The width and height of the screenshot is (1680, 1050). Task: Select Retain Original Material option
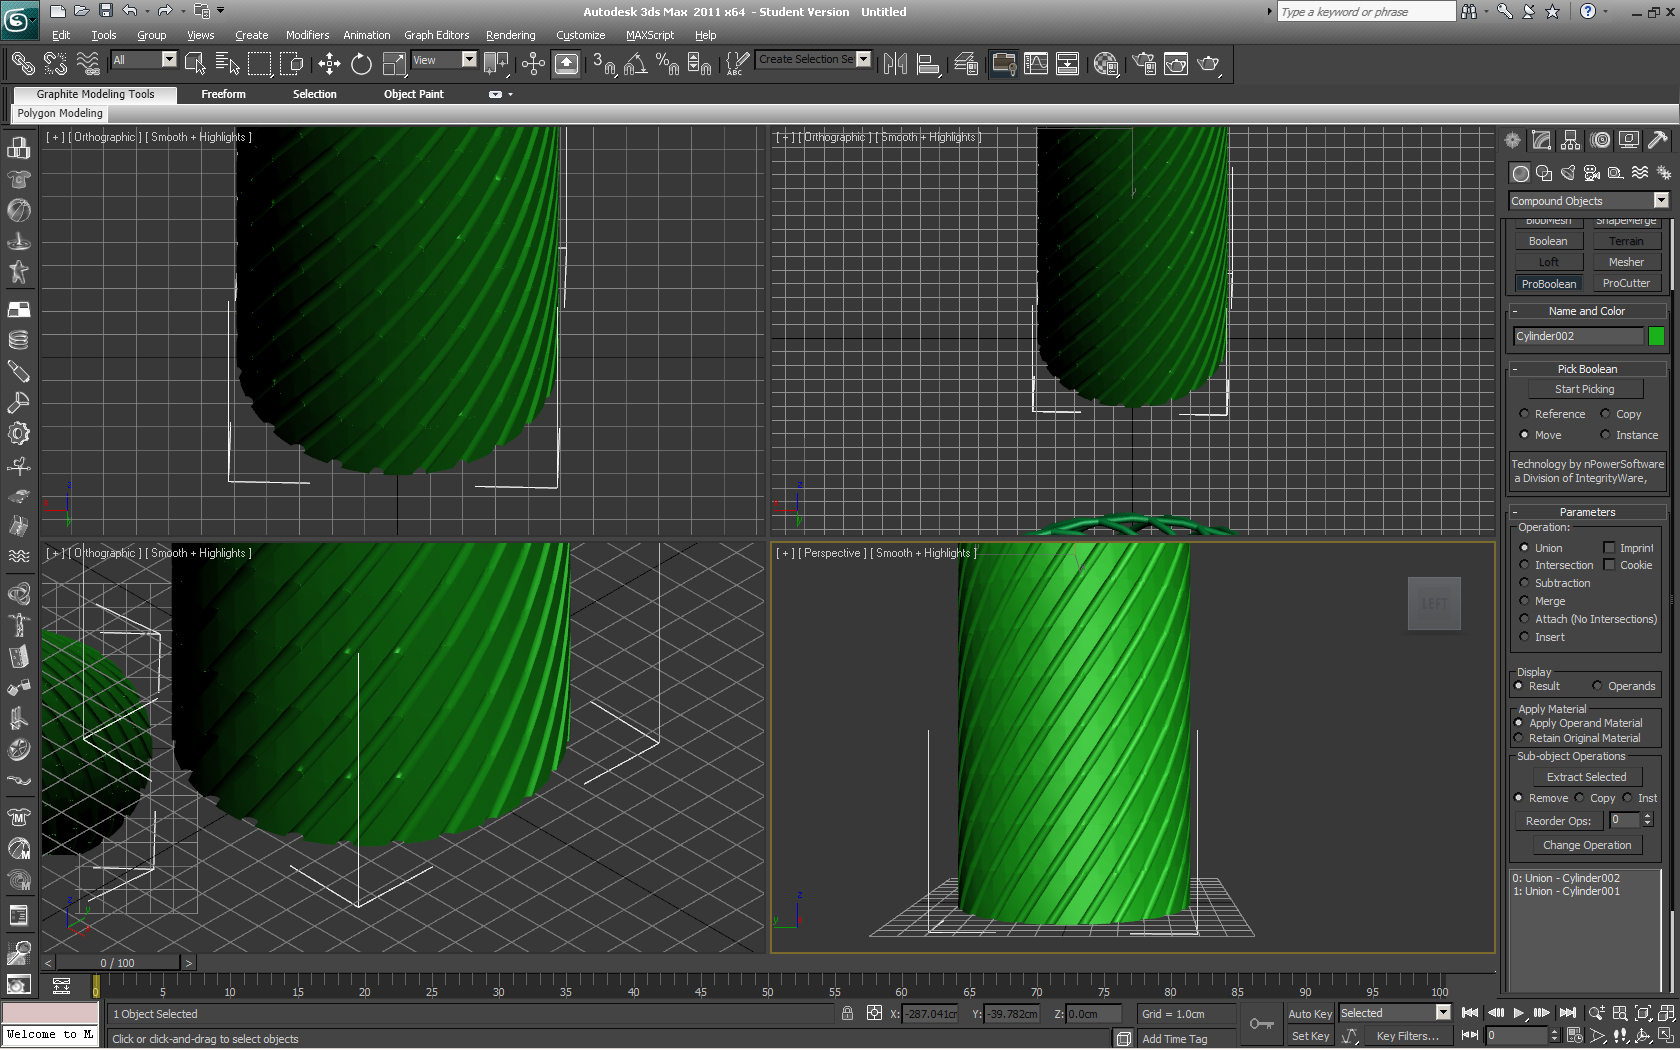coord(1519,738)
